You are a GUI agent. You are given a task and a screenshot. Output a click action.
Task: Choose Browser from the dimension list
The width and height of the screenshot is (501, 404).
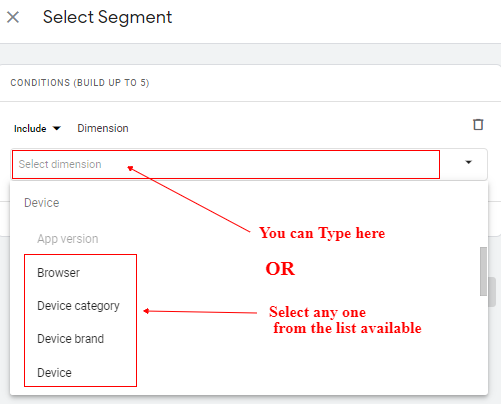point(58,273)
